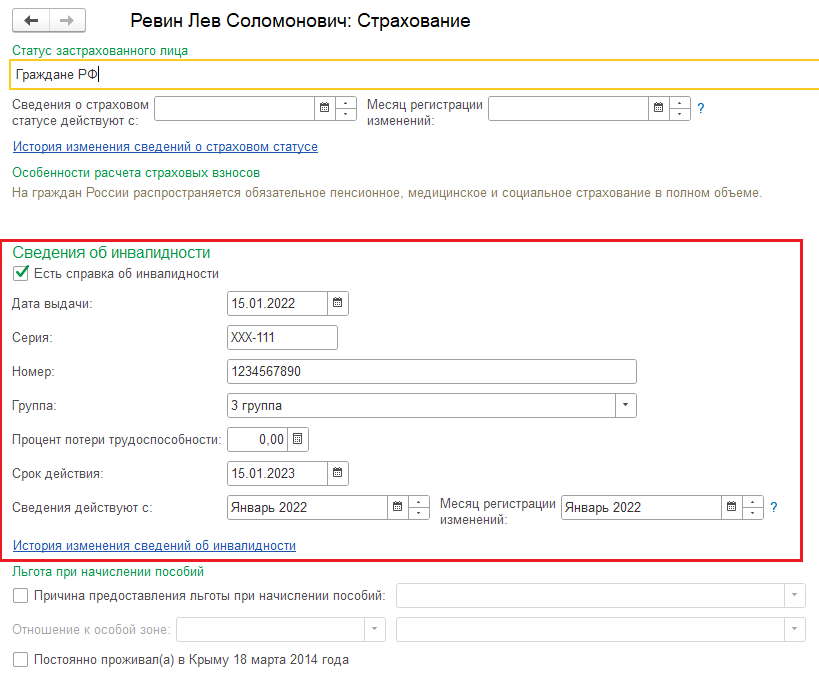Uncheck Есть справка об инвалидности checkbox
Screen dimensions: 819x690
pyautogui.click(x=21, y=273)
